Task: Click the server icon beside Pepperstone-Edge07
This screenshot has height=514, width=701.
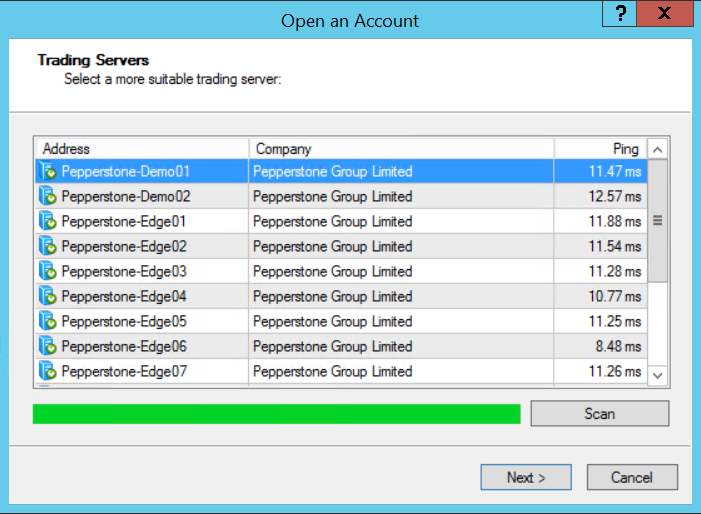Action: pos(48,371)
